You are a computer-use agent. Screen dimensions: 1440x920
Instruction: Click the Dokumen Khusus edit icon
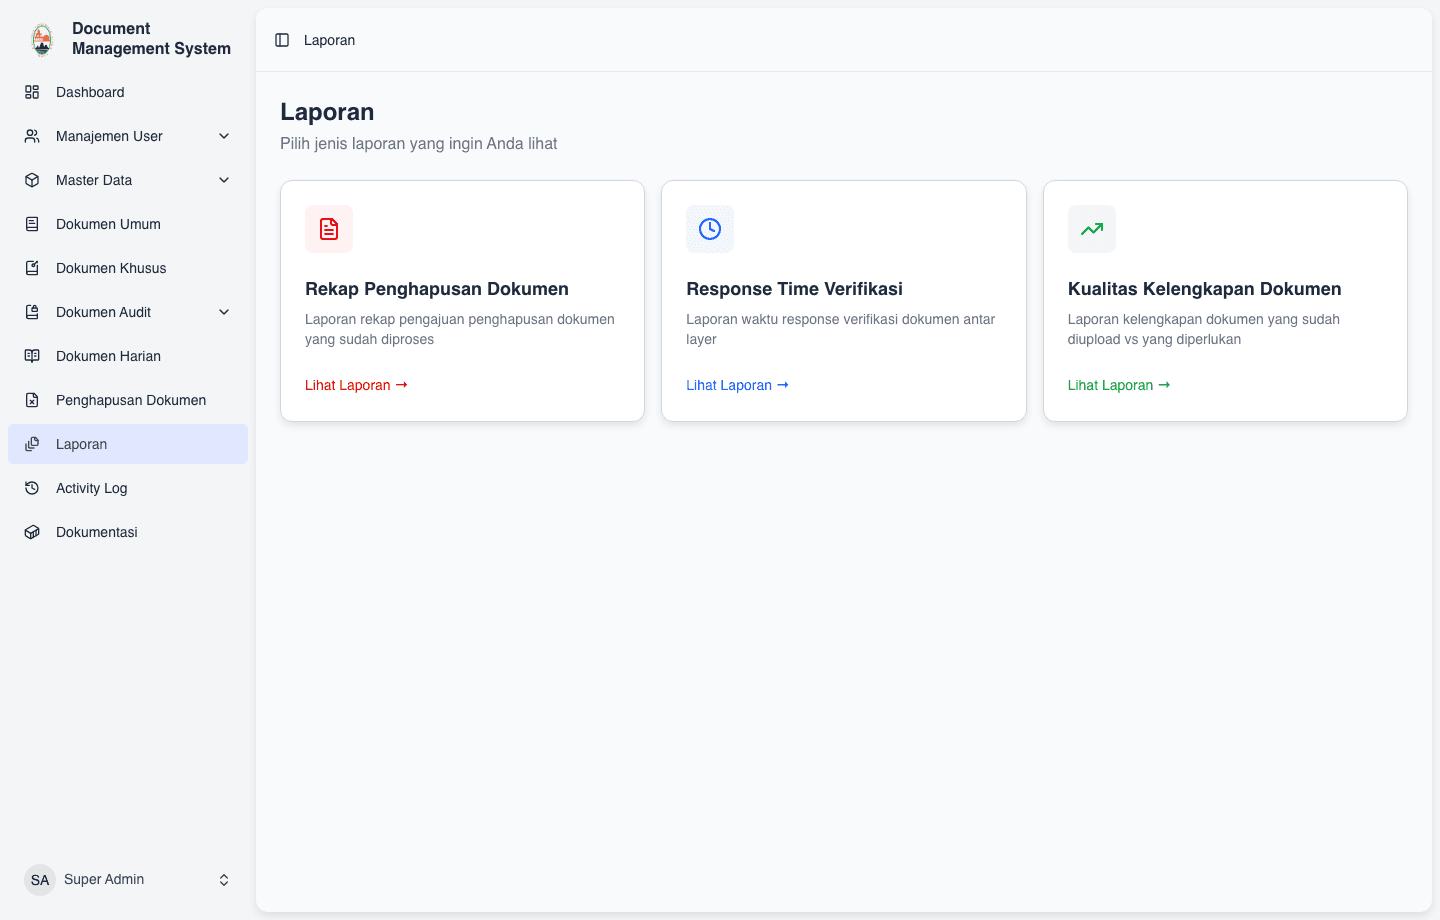click(32, 268)
